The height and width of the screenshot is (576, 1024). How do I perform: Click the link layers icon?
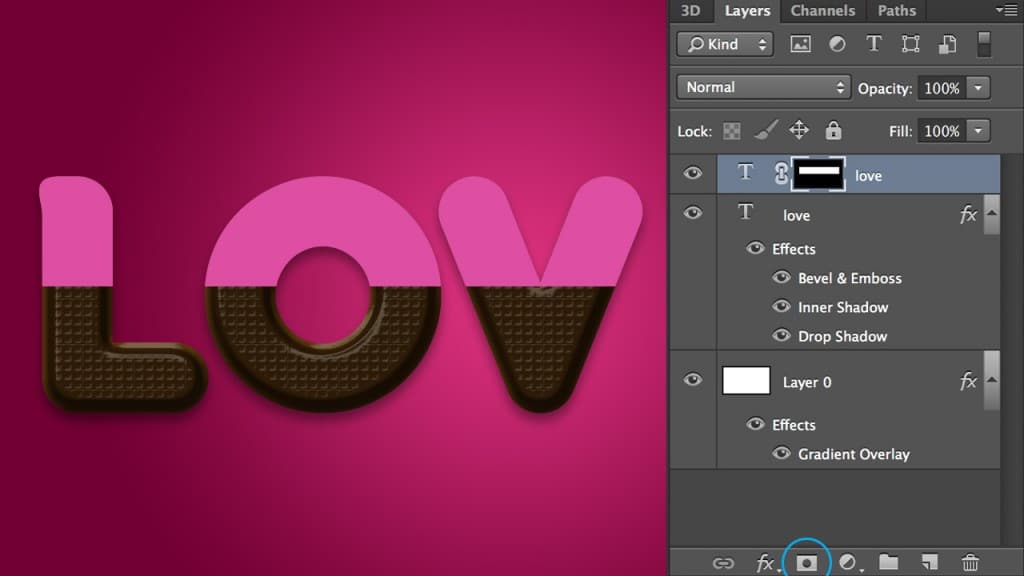tap(723, 563)
